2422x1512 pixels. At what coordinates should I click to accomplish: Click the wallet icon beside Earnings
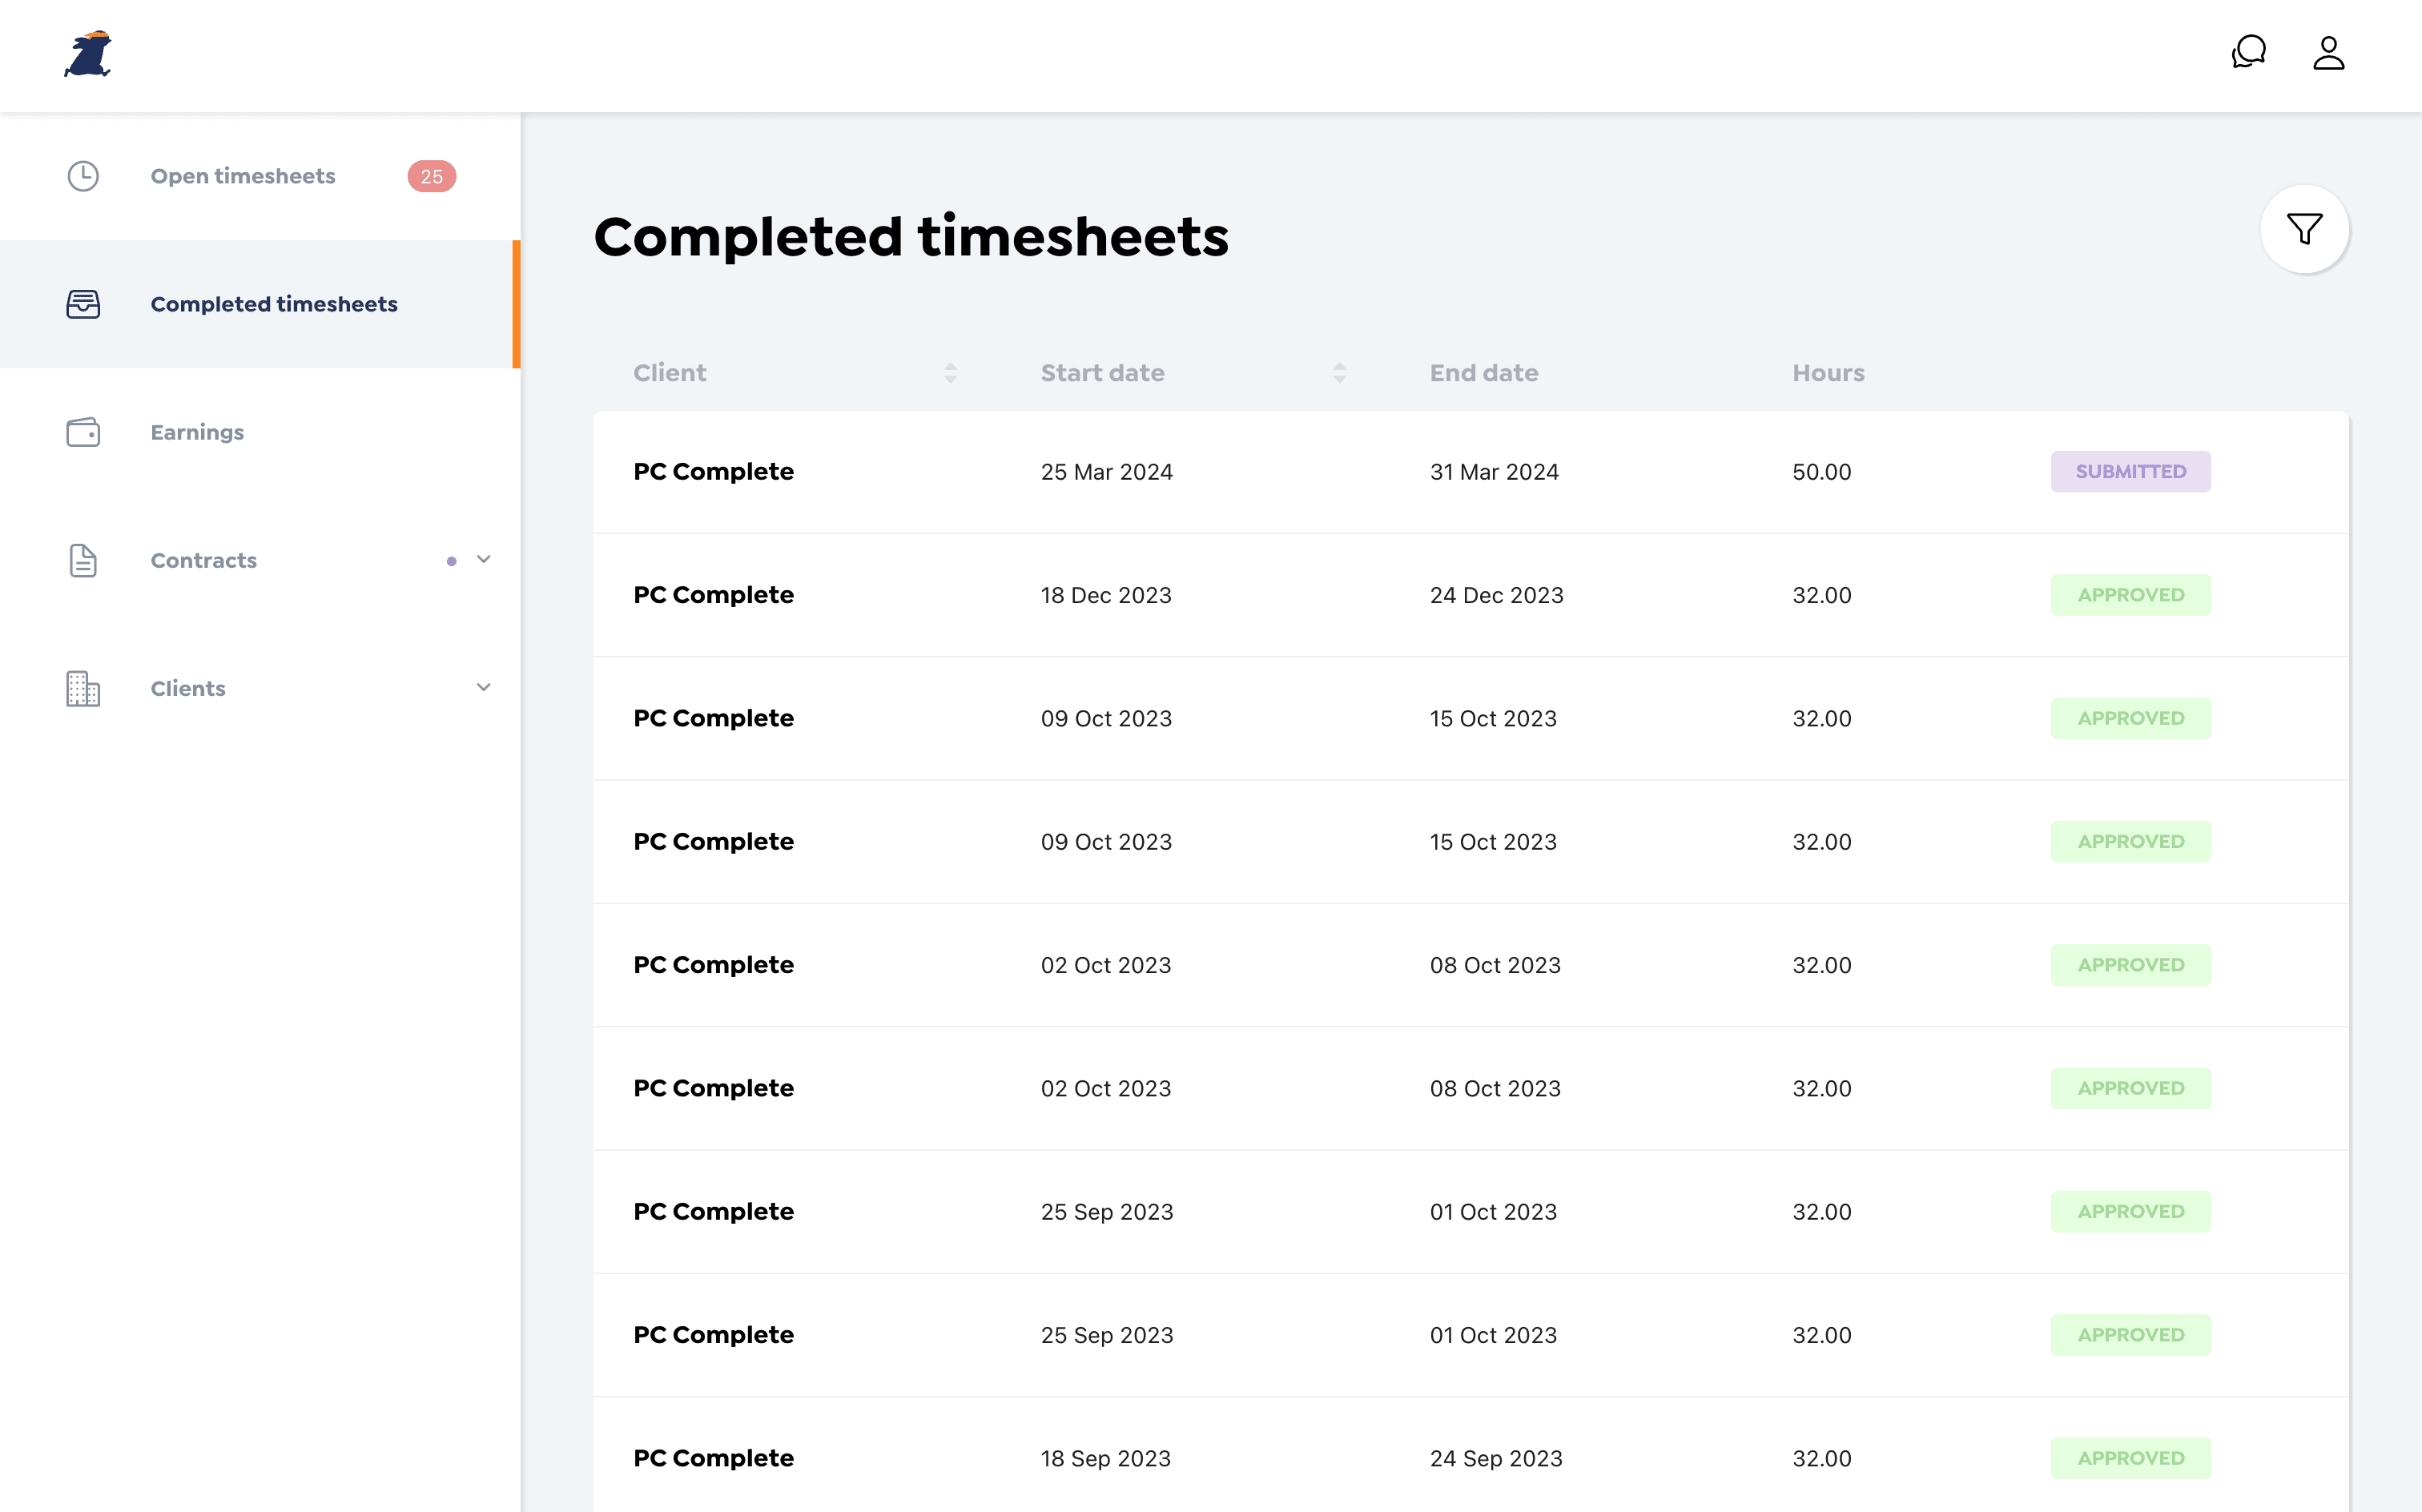(83, 432)
